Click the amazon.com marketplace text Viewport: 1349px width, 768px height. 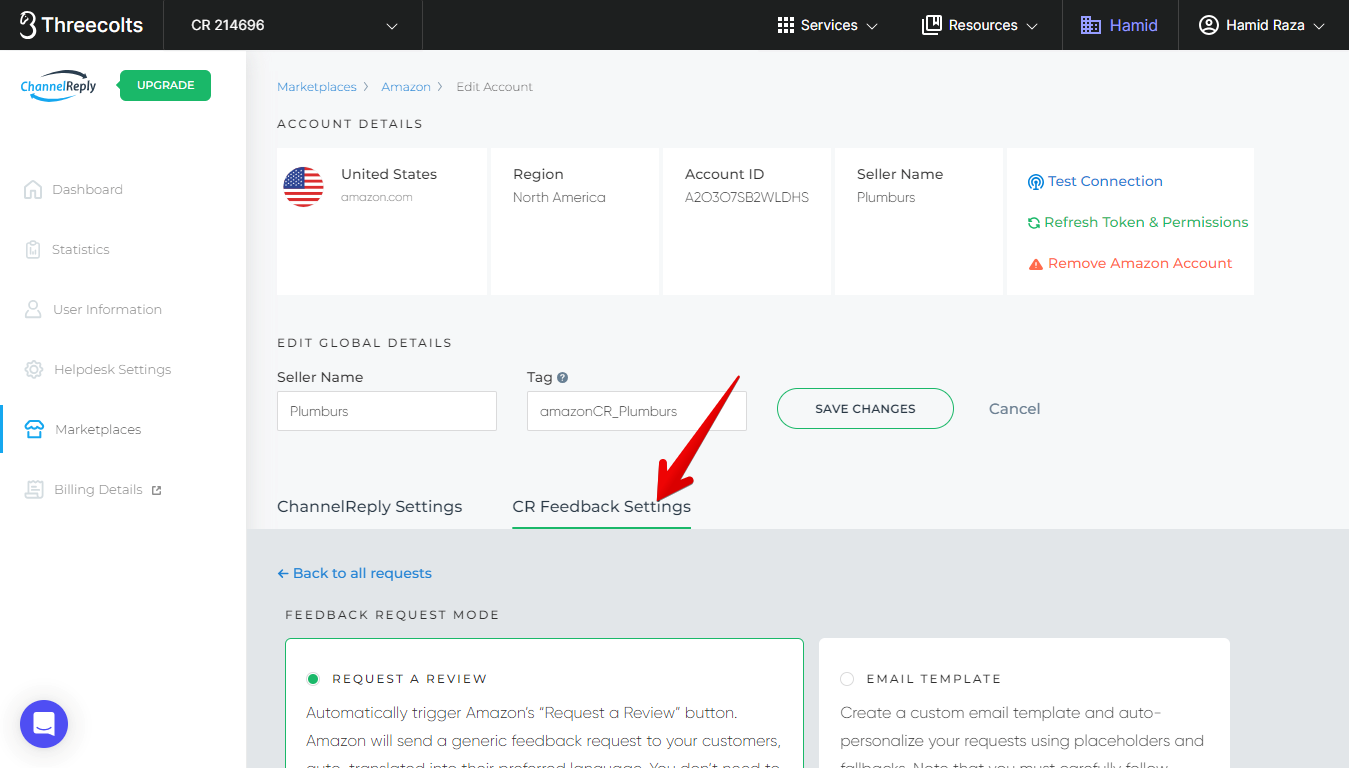[377, 197]
